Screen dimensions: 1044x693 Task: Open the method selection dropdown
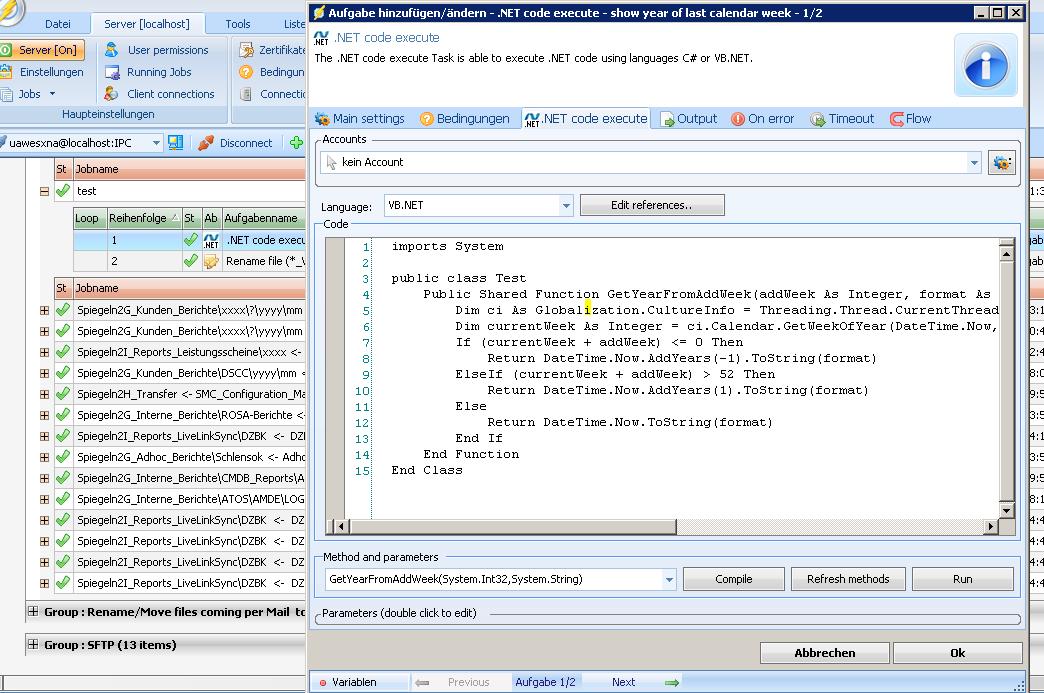tap(669, 579)
